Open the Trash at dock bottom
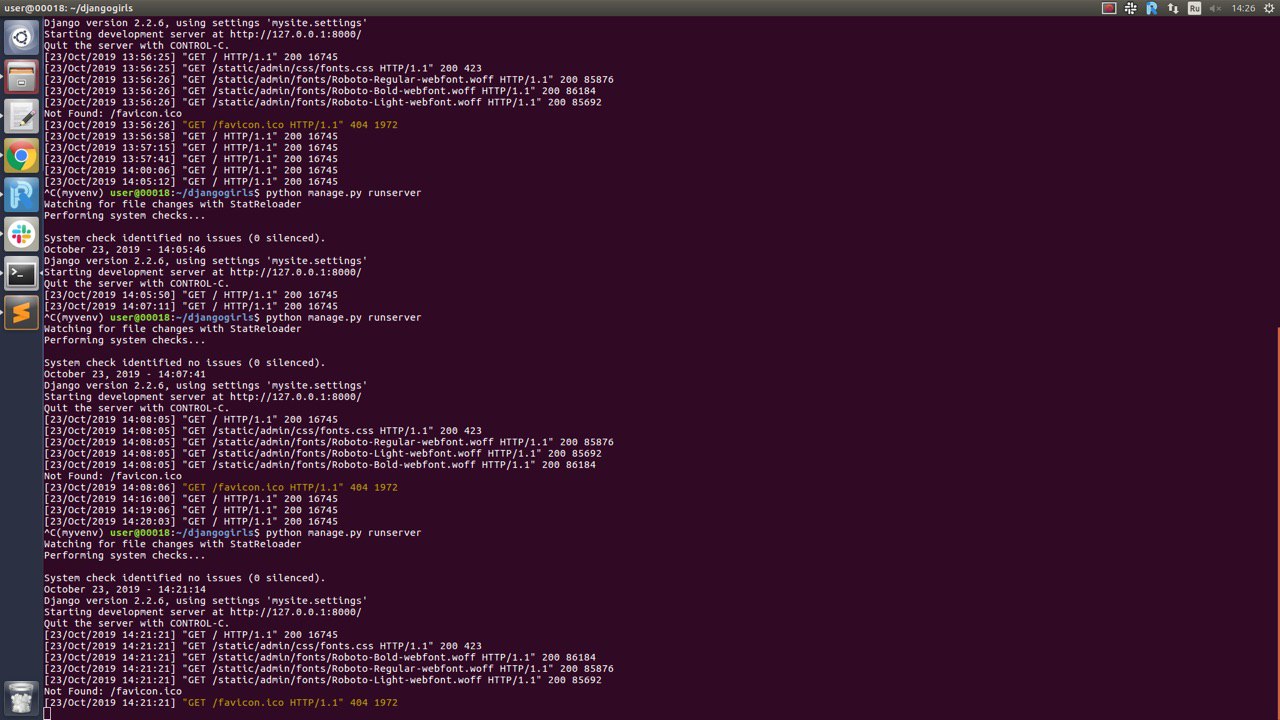The height and width of the screenshot is (720, 1280). pos(21,697)
